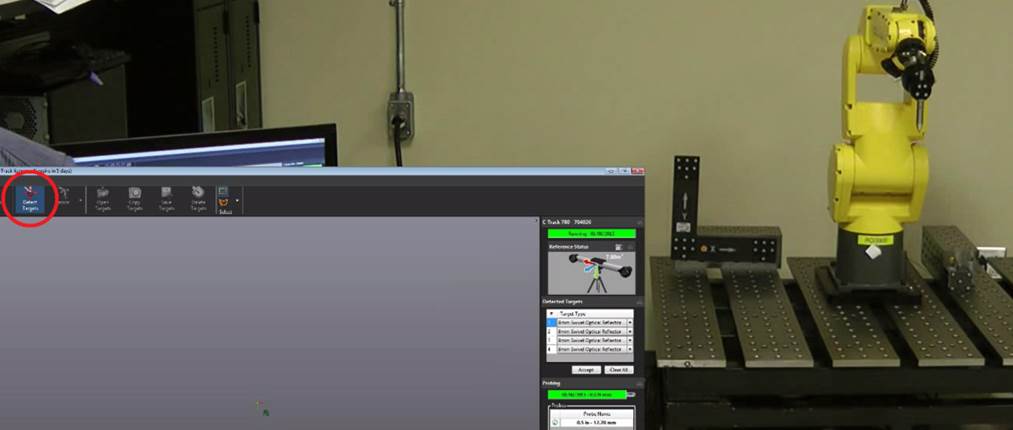Click the icon beside Reference Status label
Image resolution: width=1013 pixels, height=430 pixels.
pyautogui.click(x=618, y=247)
